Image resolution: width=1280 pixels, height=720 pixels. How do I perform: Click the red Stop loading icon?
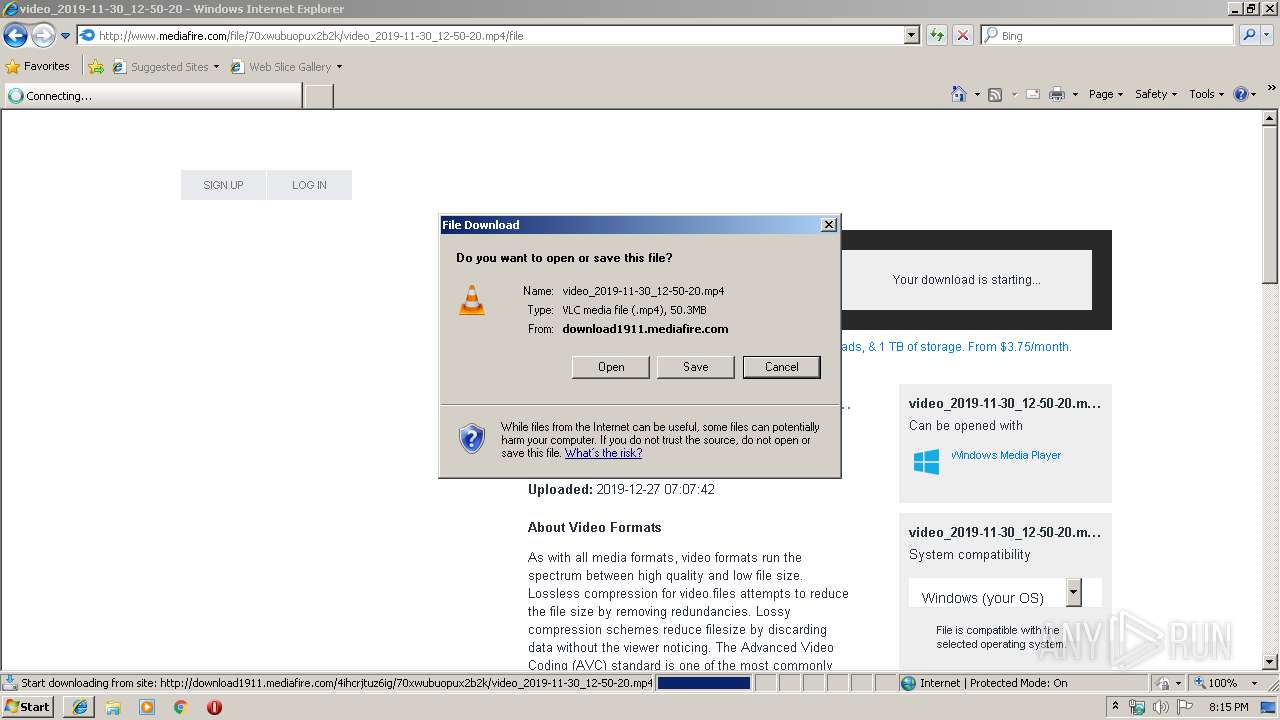tap(962, 35)
